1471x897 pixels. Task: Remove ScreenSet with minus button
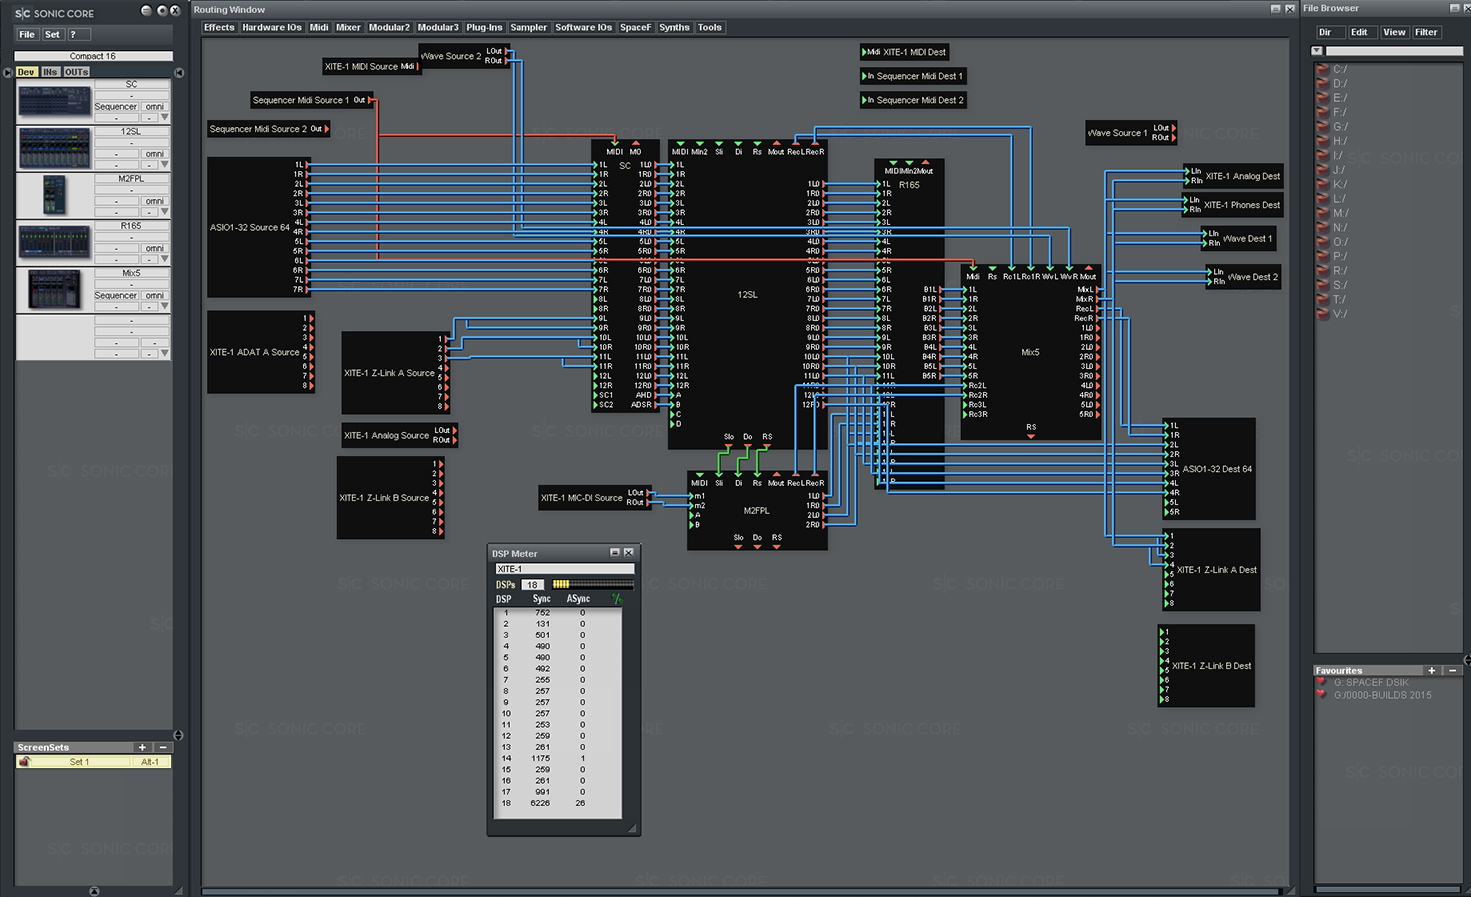click(163, 747)
